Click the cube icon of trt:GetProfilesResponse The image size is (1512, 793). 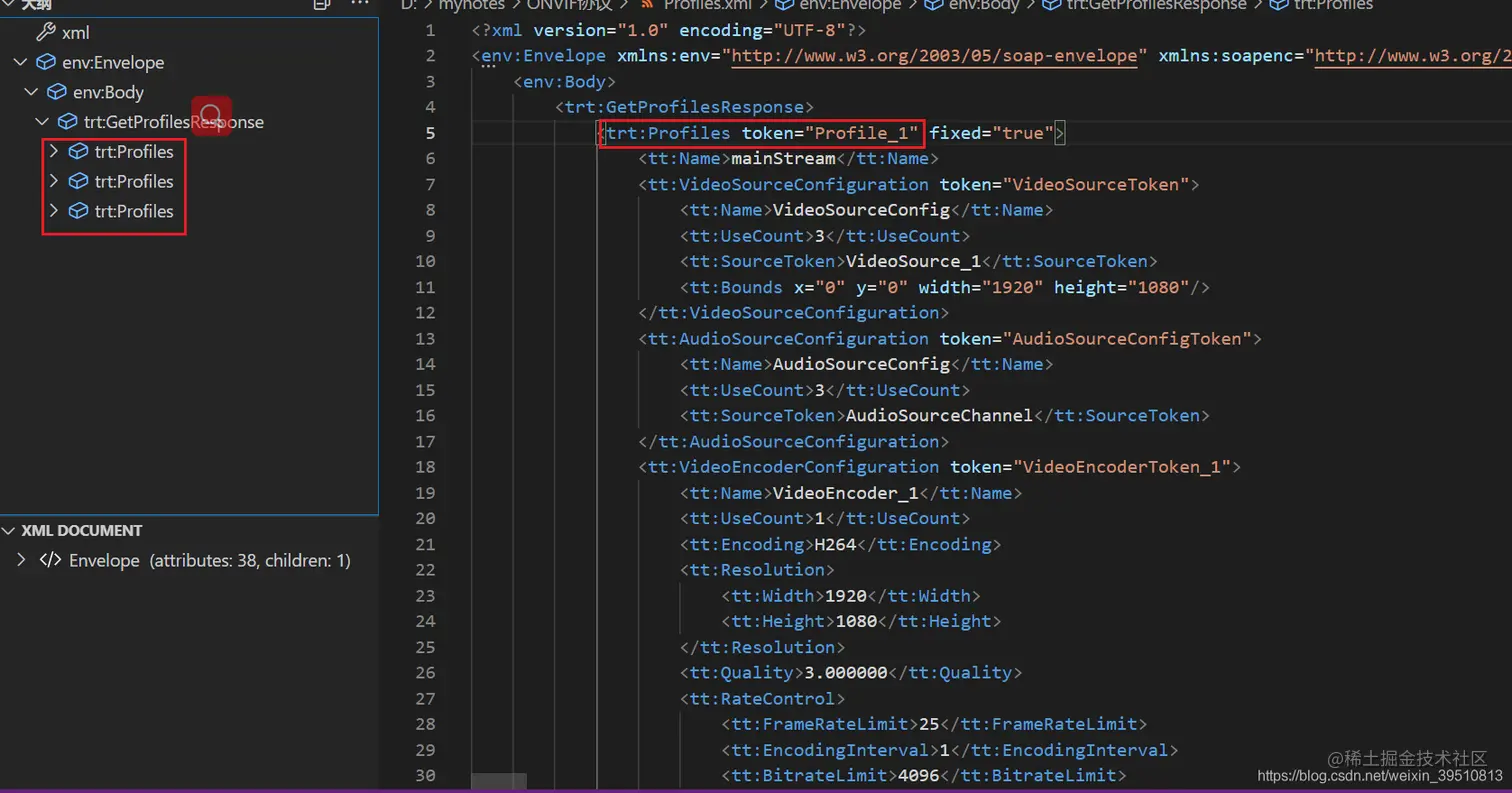(67, 122)
